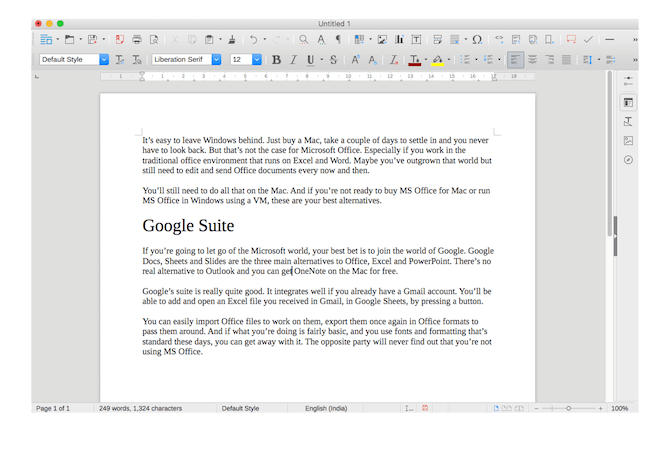Toggle underline formatting
The height and width of the screenshot is (457, 670).
pos(311,60)
